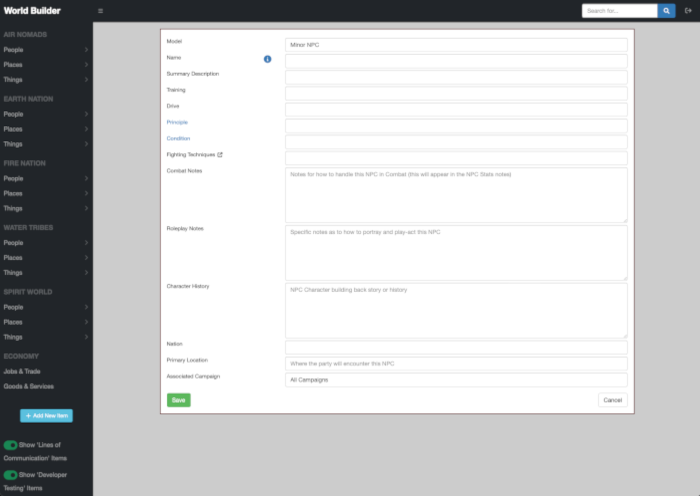Screen dimensions: 700x496
Task: Click the green Save button
Action: pyautogui.click(x=179, y=400)
